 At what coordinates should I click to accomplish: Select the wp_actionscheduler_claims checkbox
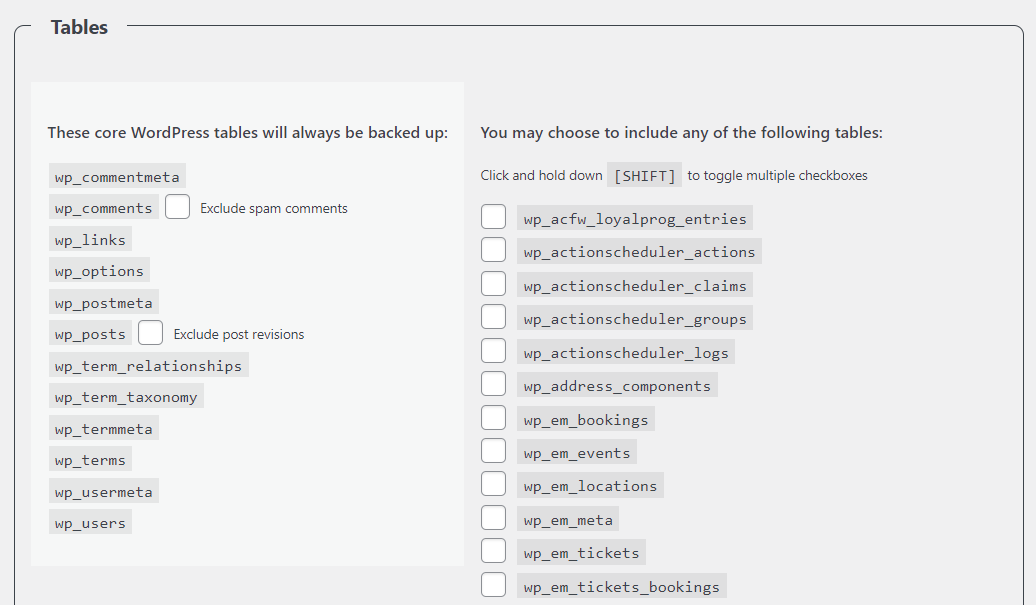[x=494, y=283]
